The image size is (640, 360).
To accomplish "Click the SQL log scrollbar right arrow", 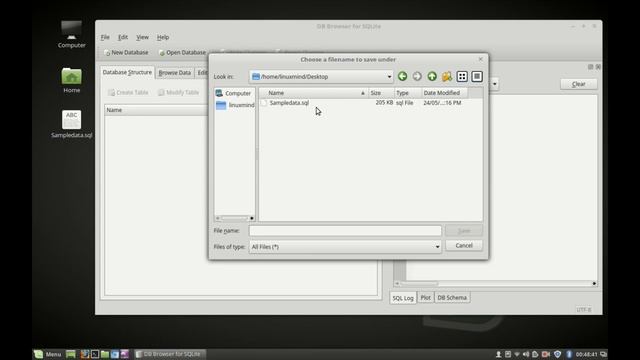I will pyautogui.click(x=594, y=283).
